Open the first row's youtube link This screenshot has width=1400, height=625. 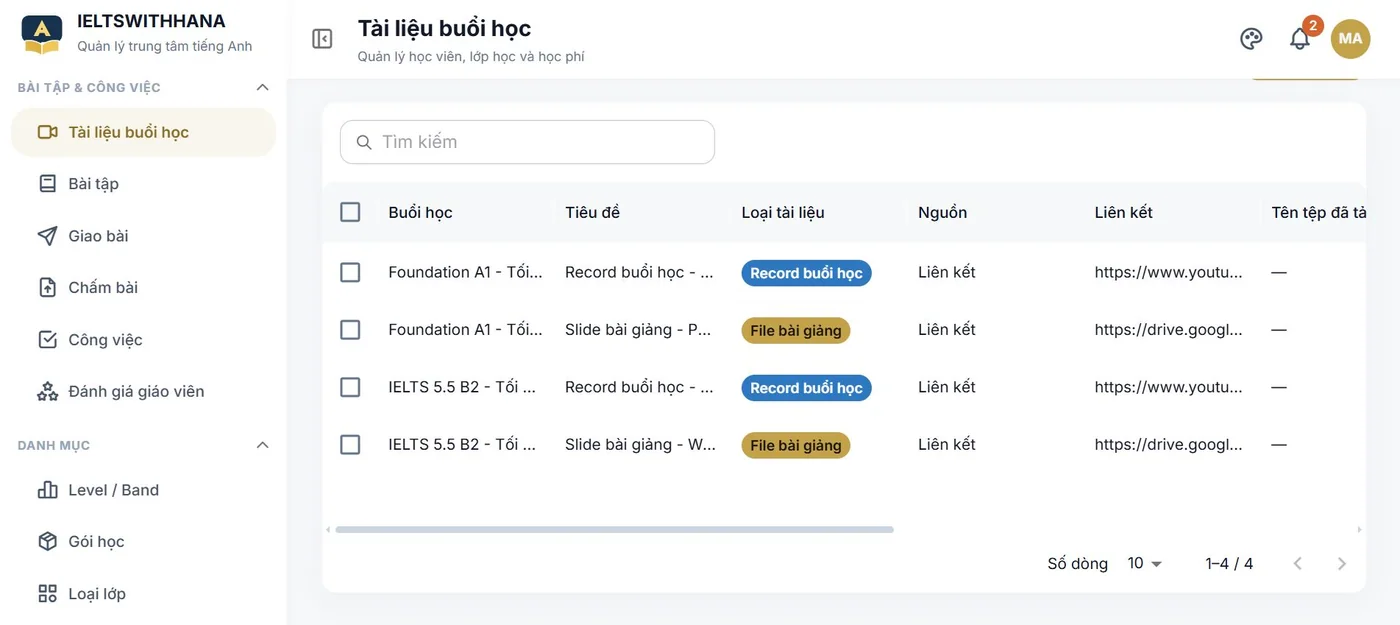pos(1168,272)
